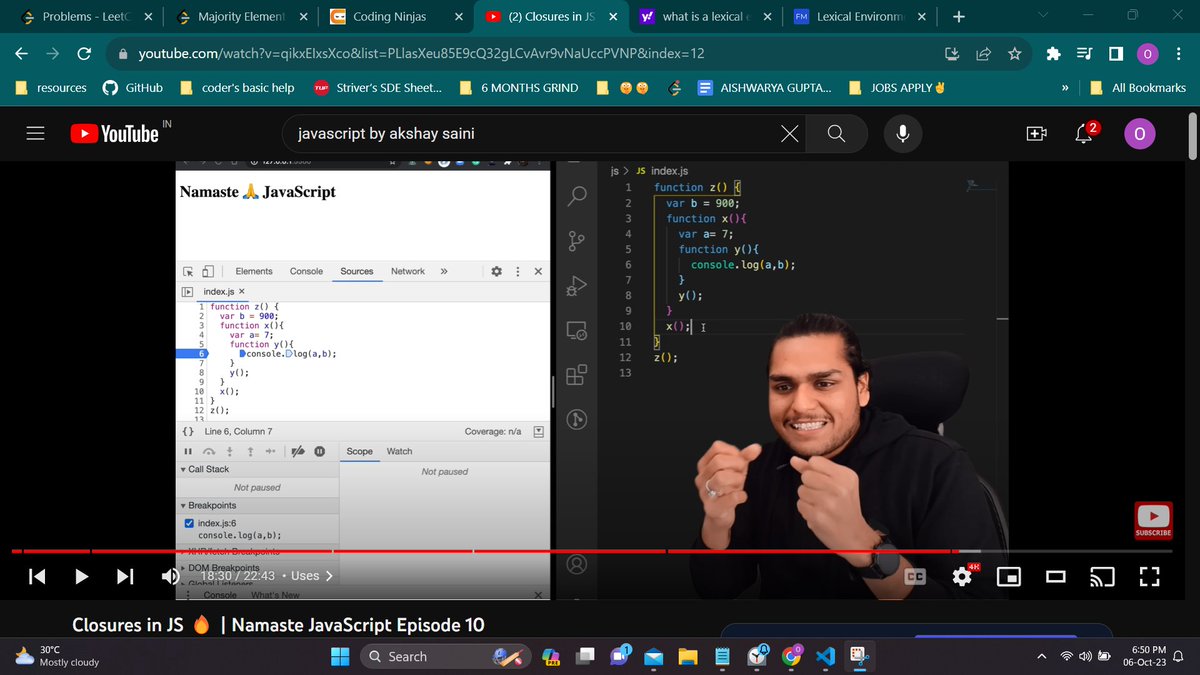
Task: Open the player settings gear
Action: 962,576
